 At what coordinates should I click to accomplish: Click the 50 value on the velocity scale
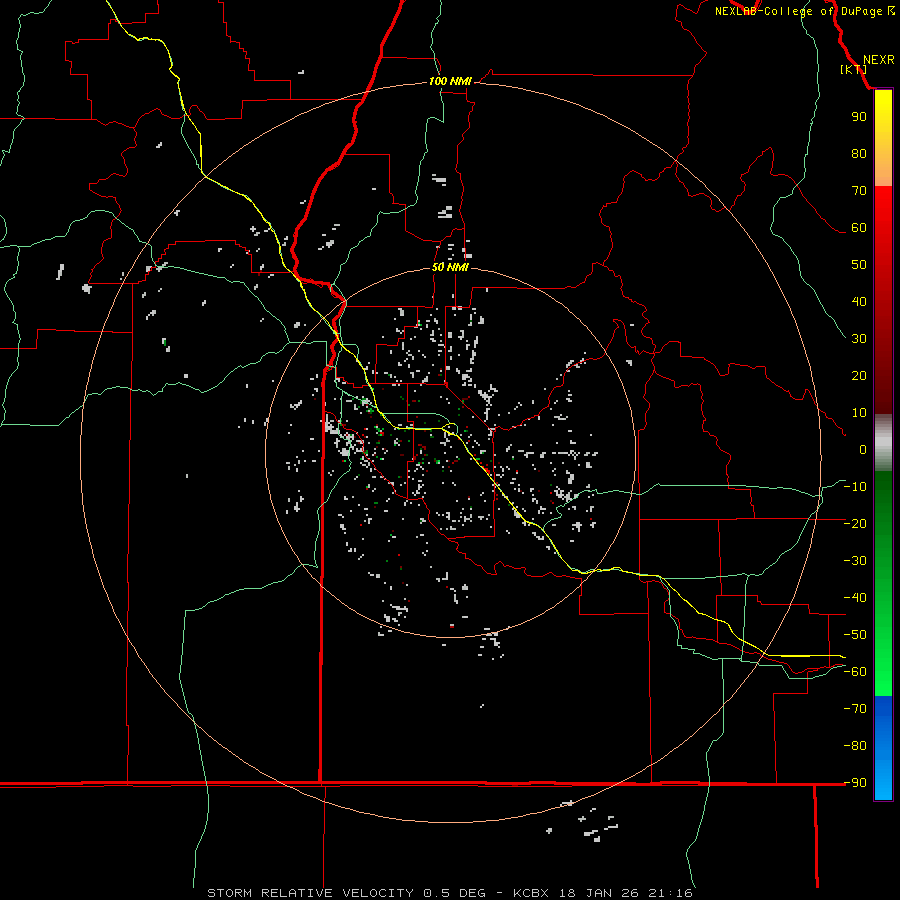pyautogui.click(x=859, y=265)
